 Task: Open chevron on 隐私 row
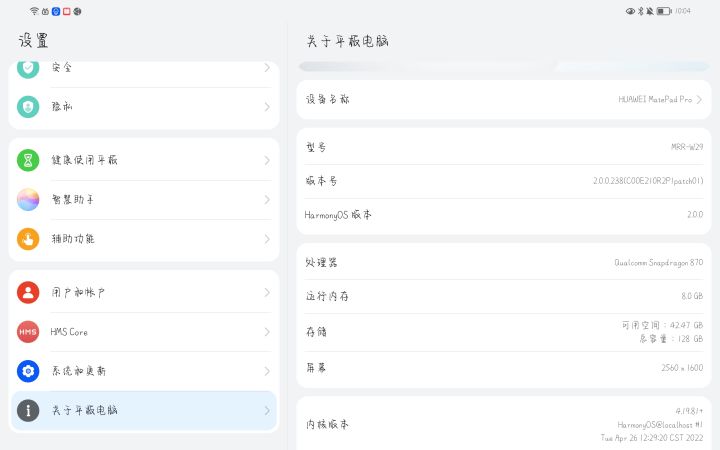pyautogui.click(x=267, y=107)
